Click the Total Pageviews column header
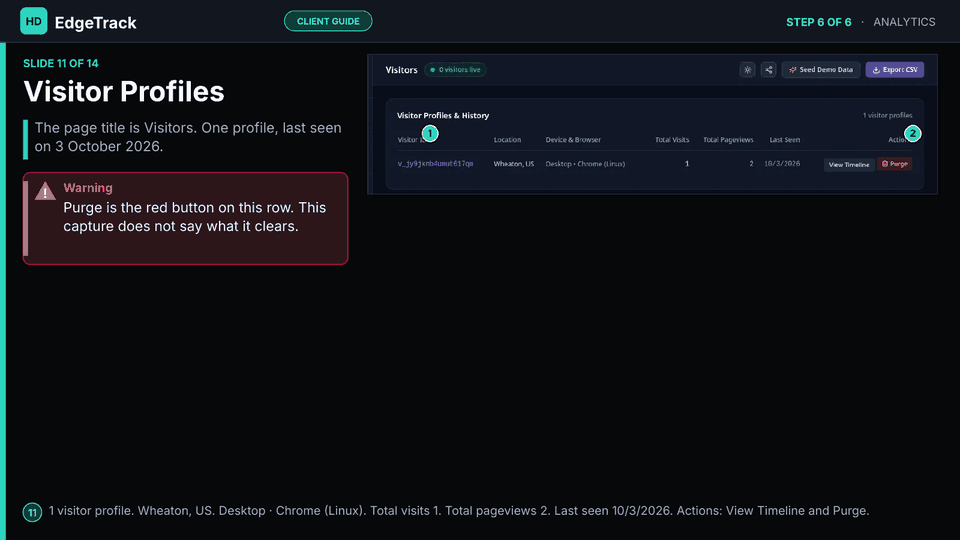The width and height of the screenshot is (960, 540). coord(728,140)
